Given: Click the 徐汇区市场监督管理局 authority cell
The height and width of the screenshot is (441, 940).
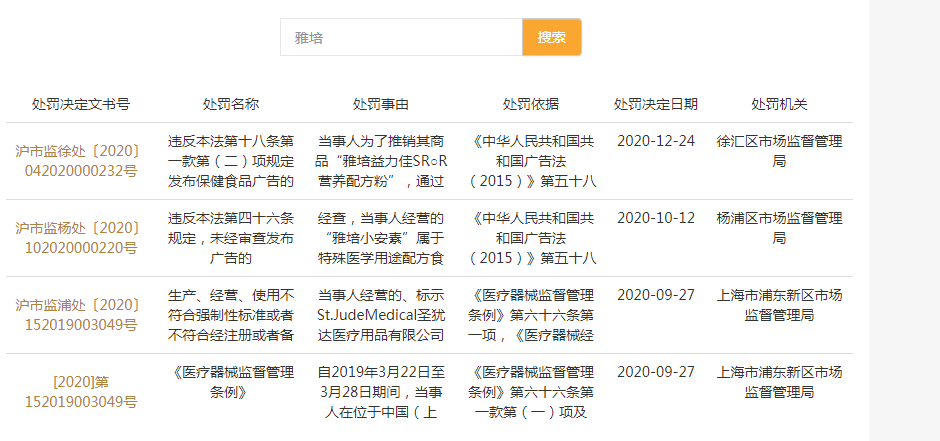Looking at the screenshot, I should coord(779,150).
